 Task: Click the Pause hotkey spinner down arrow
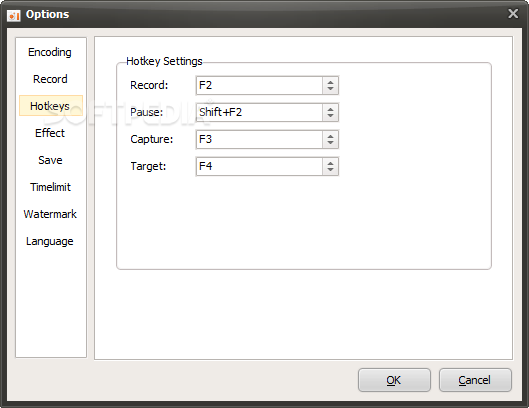coord(330,116)
